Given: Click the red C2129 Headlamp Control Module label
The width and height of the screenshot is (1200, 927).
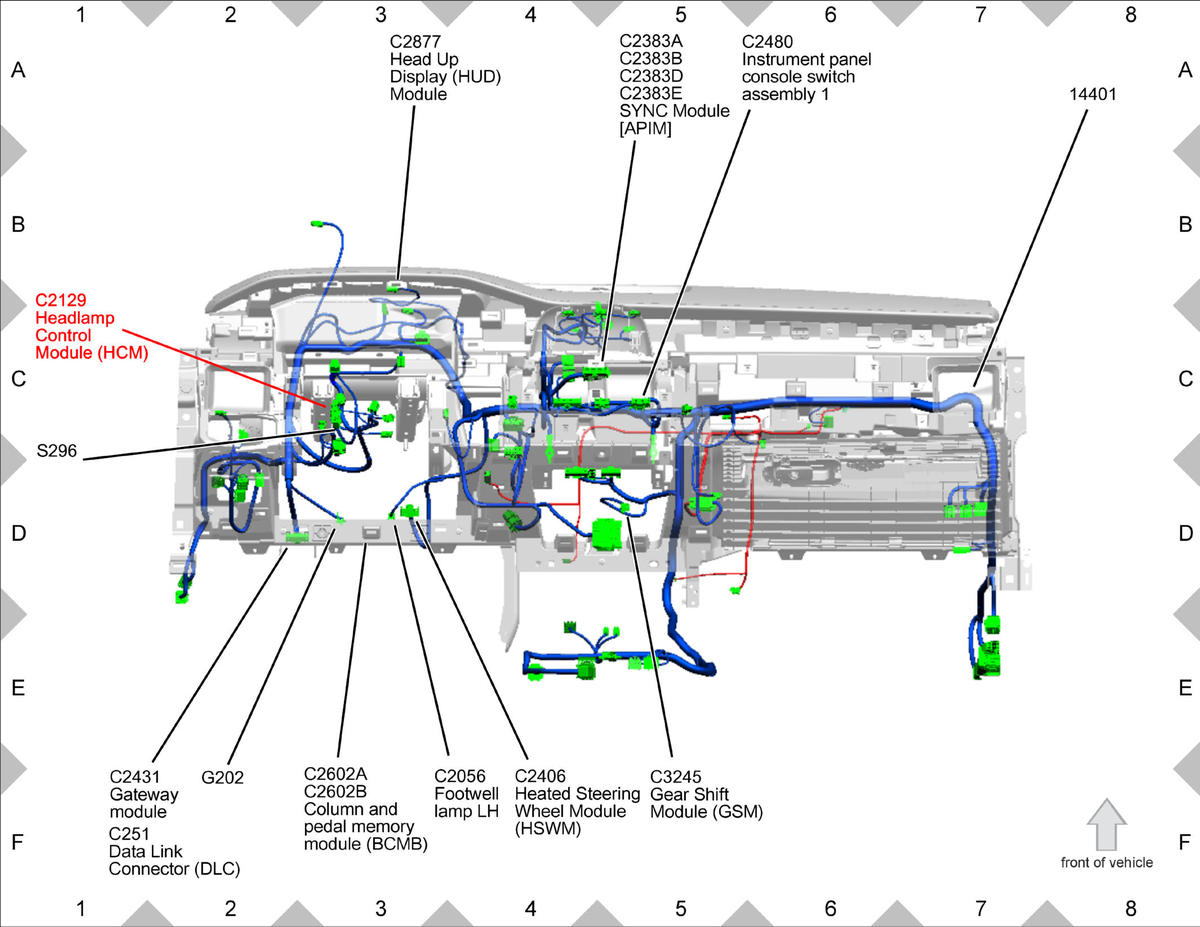Looking at the screenshot, I should [x=92, y=326].
